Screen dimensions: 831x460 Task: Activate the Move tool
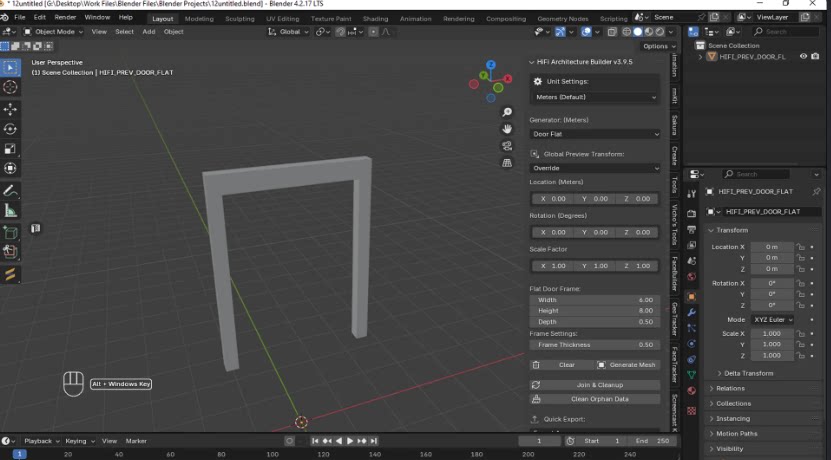point(10,109)
